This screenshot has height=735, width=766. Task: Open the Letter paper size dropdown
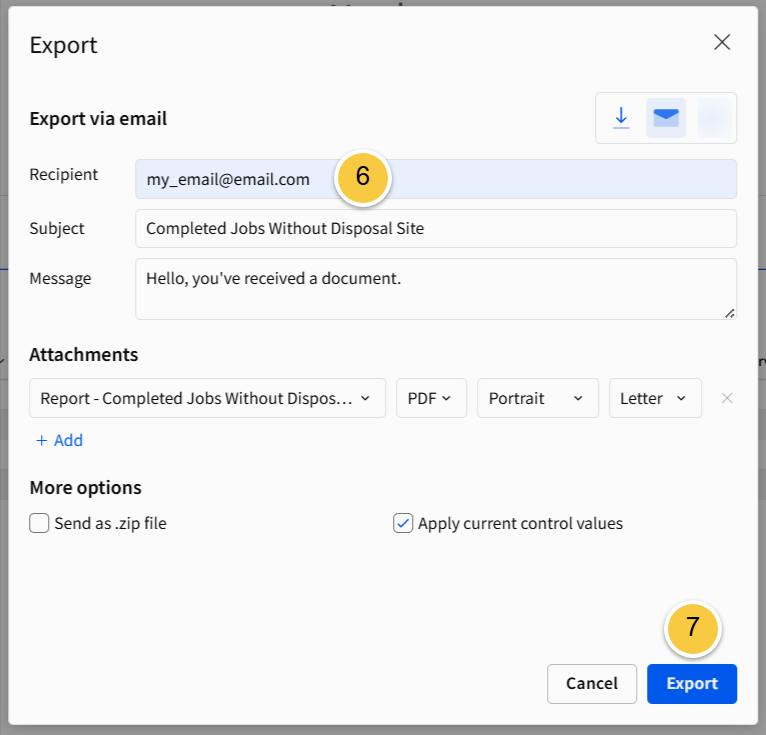tap(655, 398)
